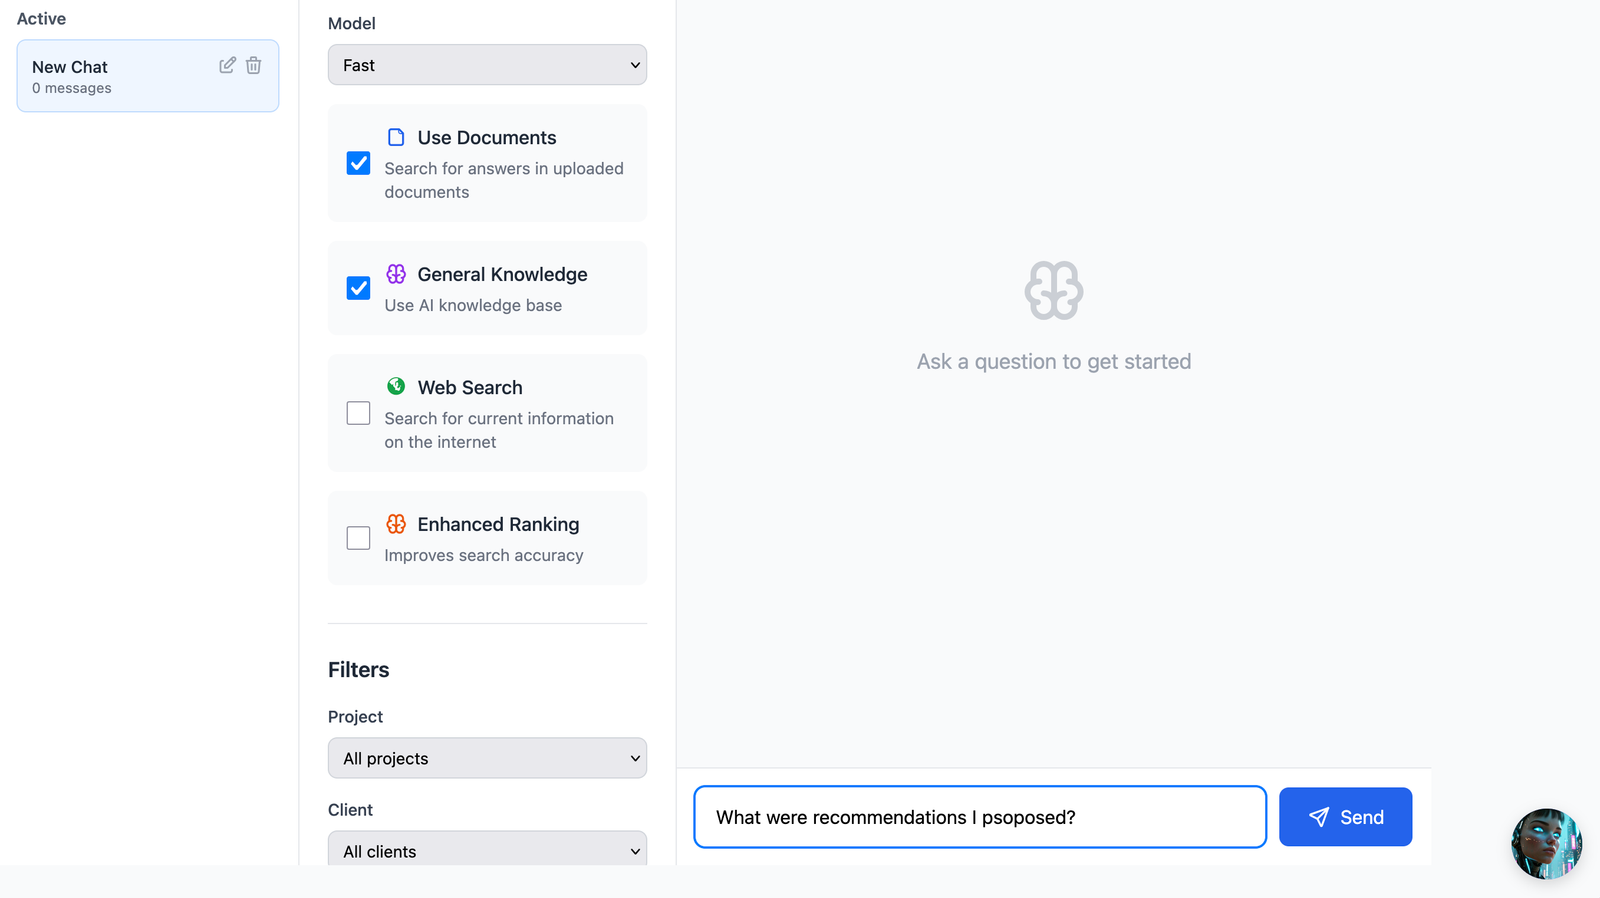The width and height of the screenshot is (1600, 898).
Task: Click the Filters heading
Action: 358,670
